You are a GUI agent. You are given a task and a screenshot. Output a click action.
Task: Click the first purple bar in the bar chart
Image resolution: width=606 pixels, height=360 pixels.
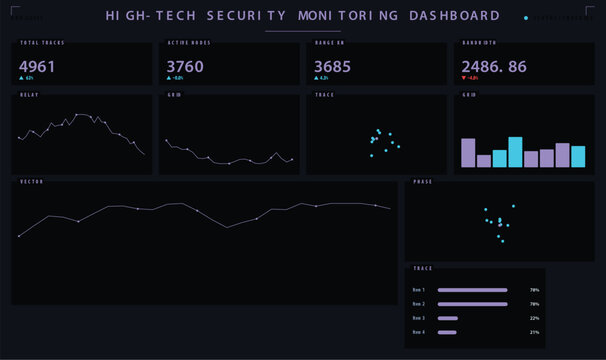468,153
